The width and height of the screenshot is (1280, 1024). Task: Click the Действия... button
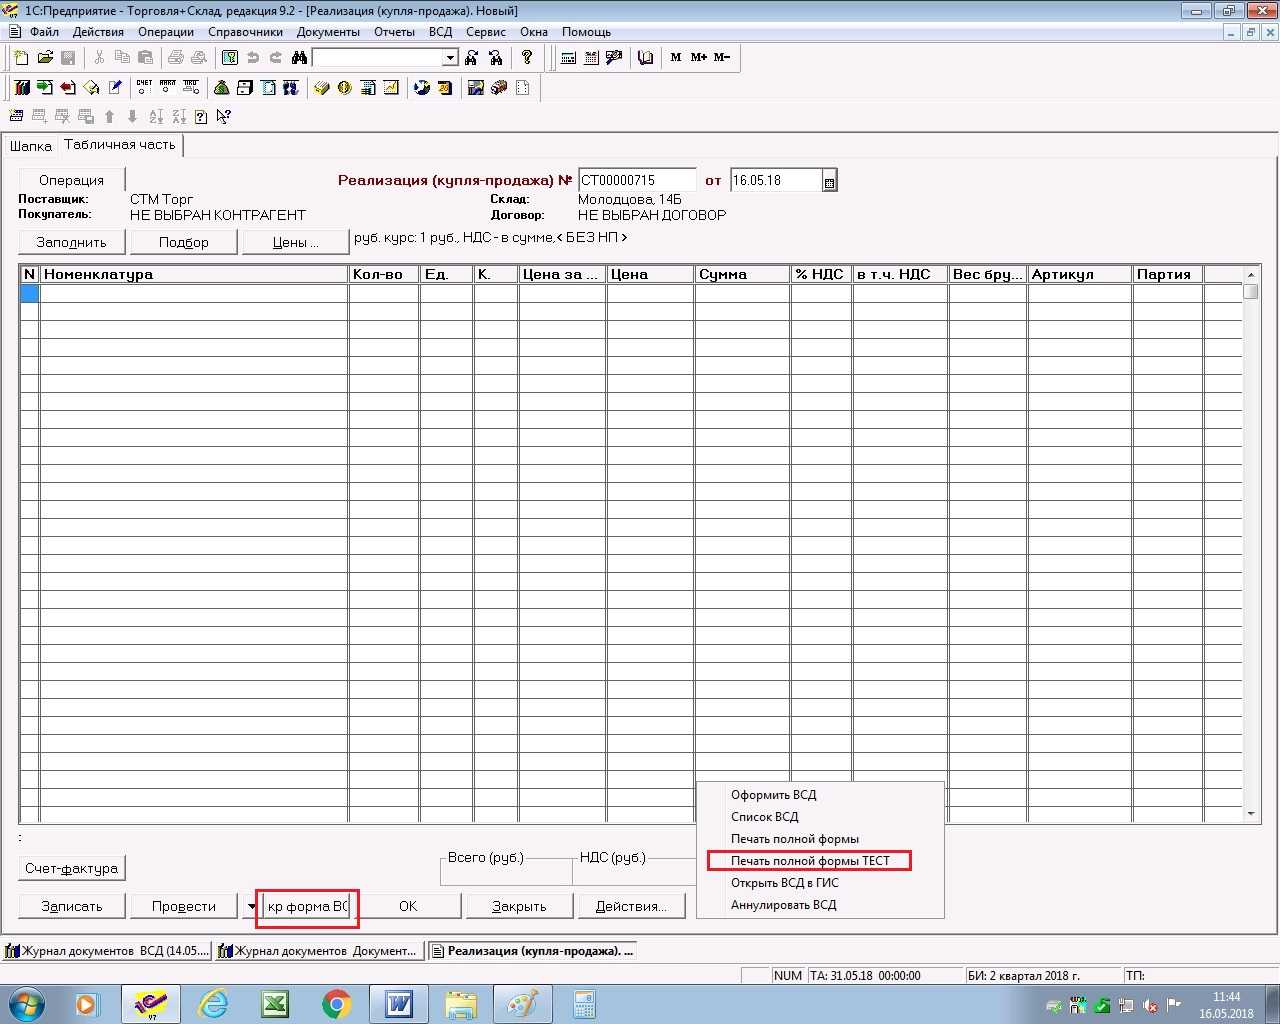point(631,906)
